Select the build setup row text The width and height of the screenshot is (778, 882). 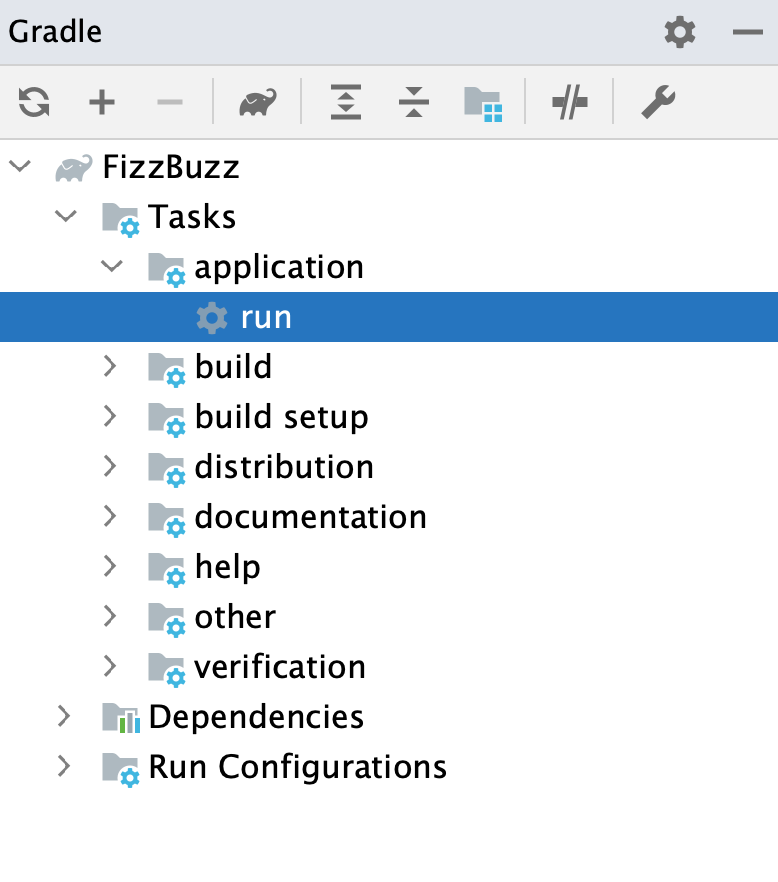282,418
